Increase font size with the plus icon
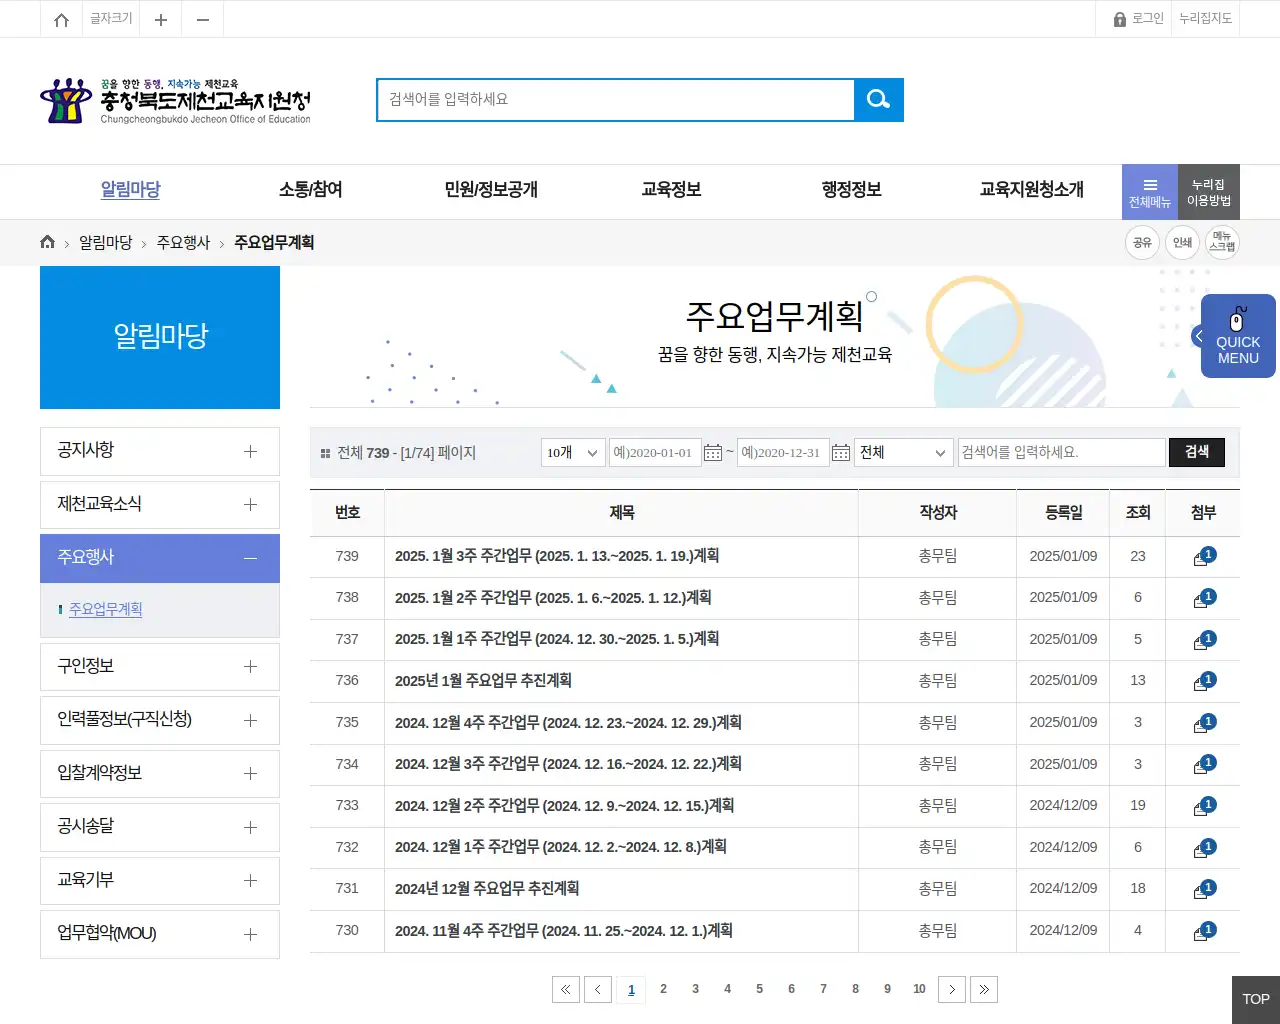The image size is (1280, 1024). pyautogui.click(x=160, y=19)
